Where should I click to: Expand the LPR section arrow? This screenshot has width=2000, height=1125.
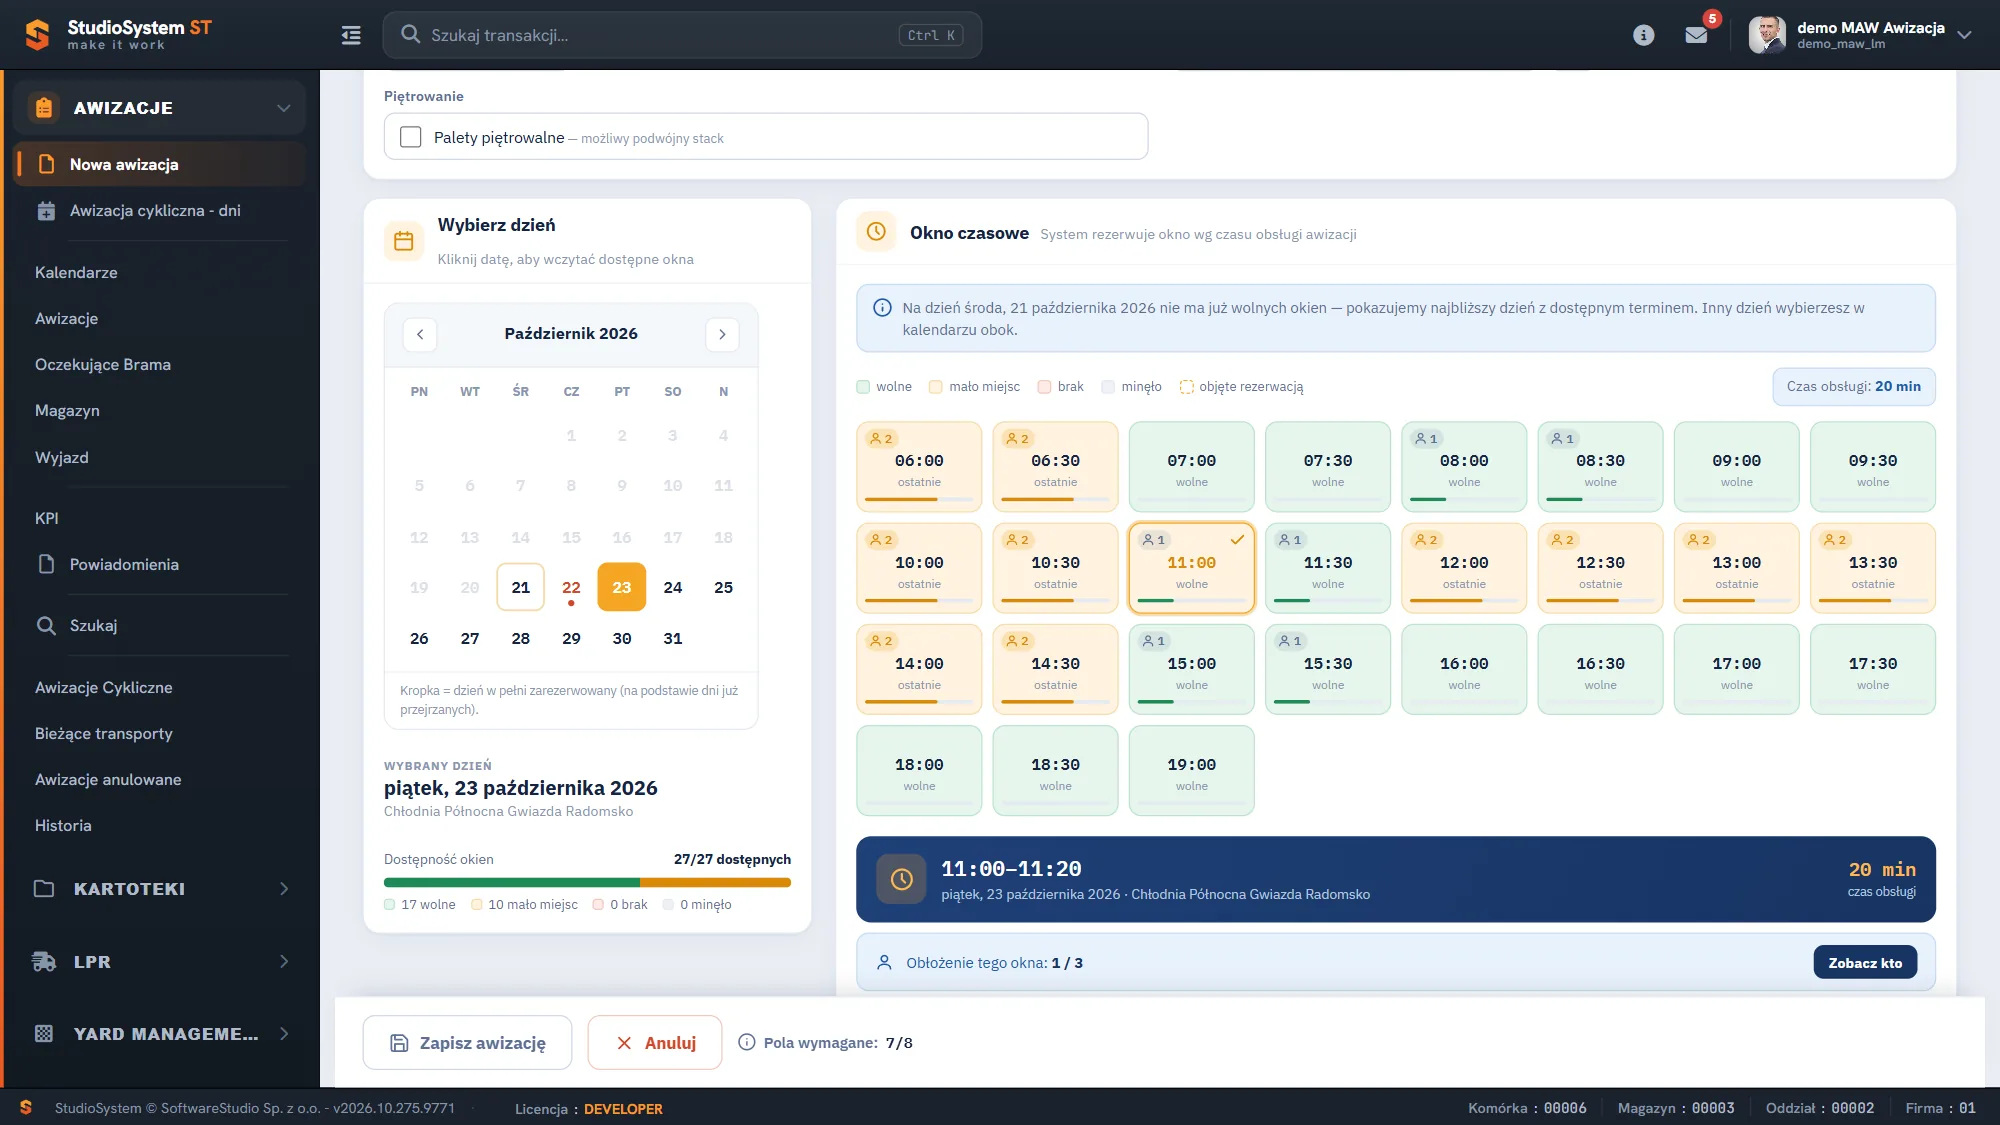point(284,962)
